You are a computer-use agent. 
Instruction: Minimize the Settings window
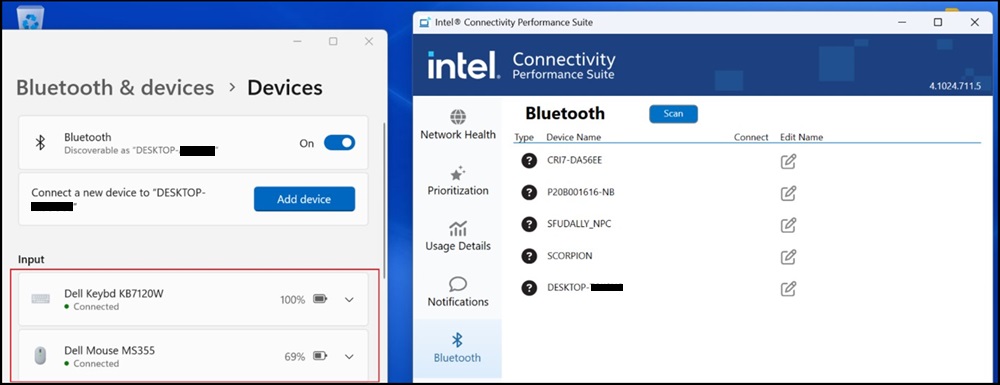point(297,41)
